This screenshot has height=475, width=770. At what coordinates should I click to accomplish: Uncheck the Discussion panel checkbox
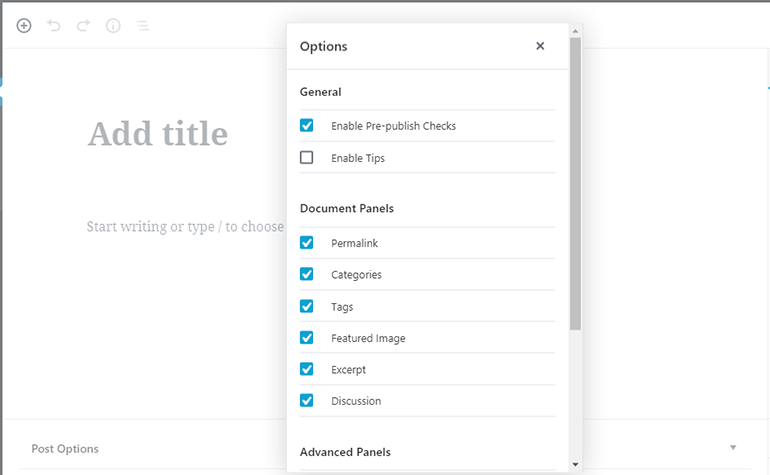307,401
